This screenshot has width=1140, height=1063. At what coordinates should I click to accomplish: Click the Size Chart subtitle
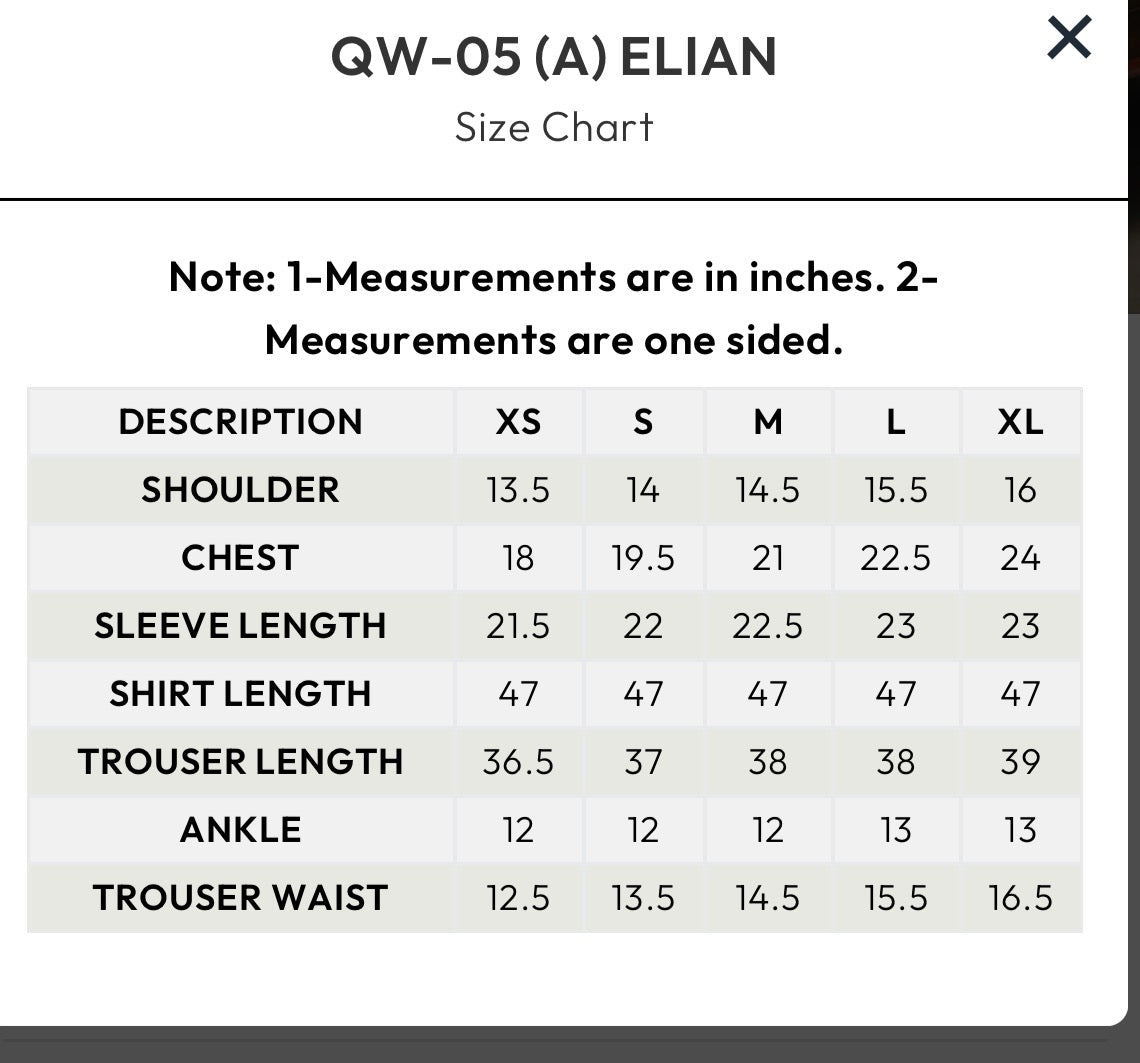(554, 127)
